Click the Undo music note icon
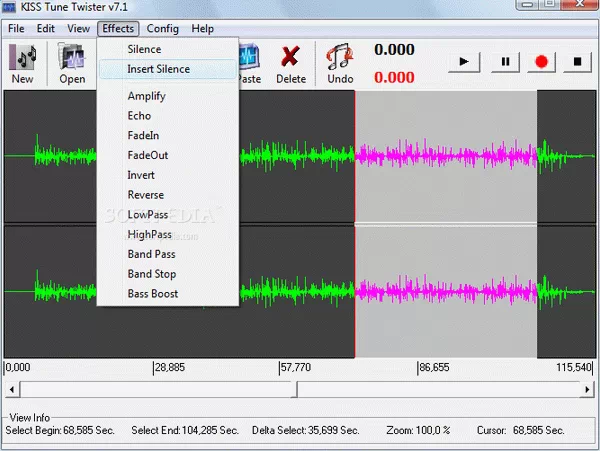 tap(340, 57)
